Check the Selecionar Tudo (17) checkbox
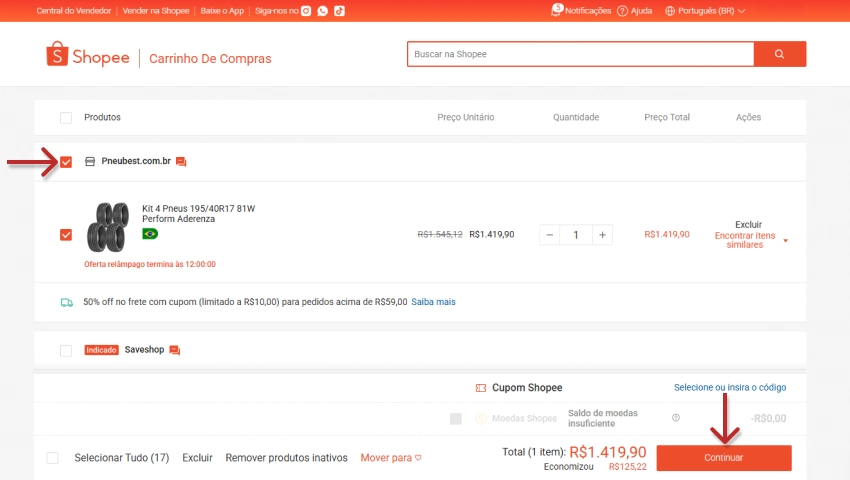The image size is (850, 480). pos(53,458)
